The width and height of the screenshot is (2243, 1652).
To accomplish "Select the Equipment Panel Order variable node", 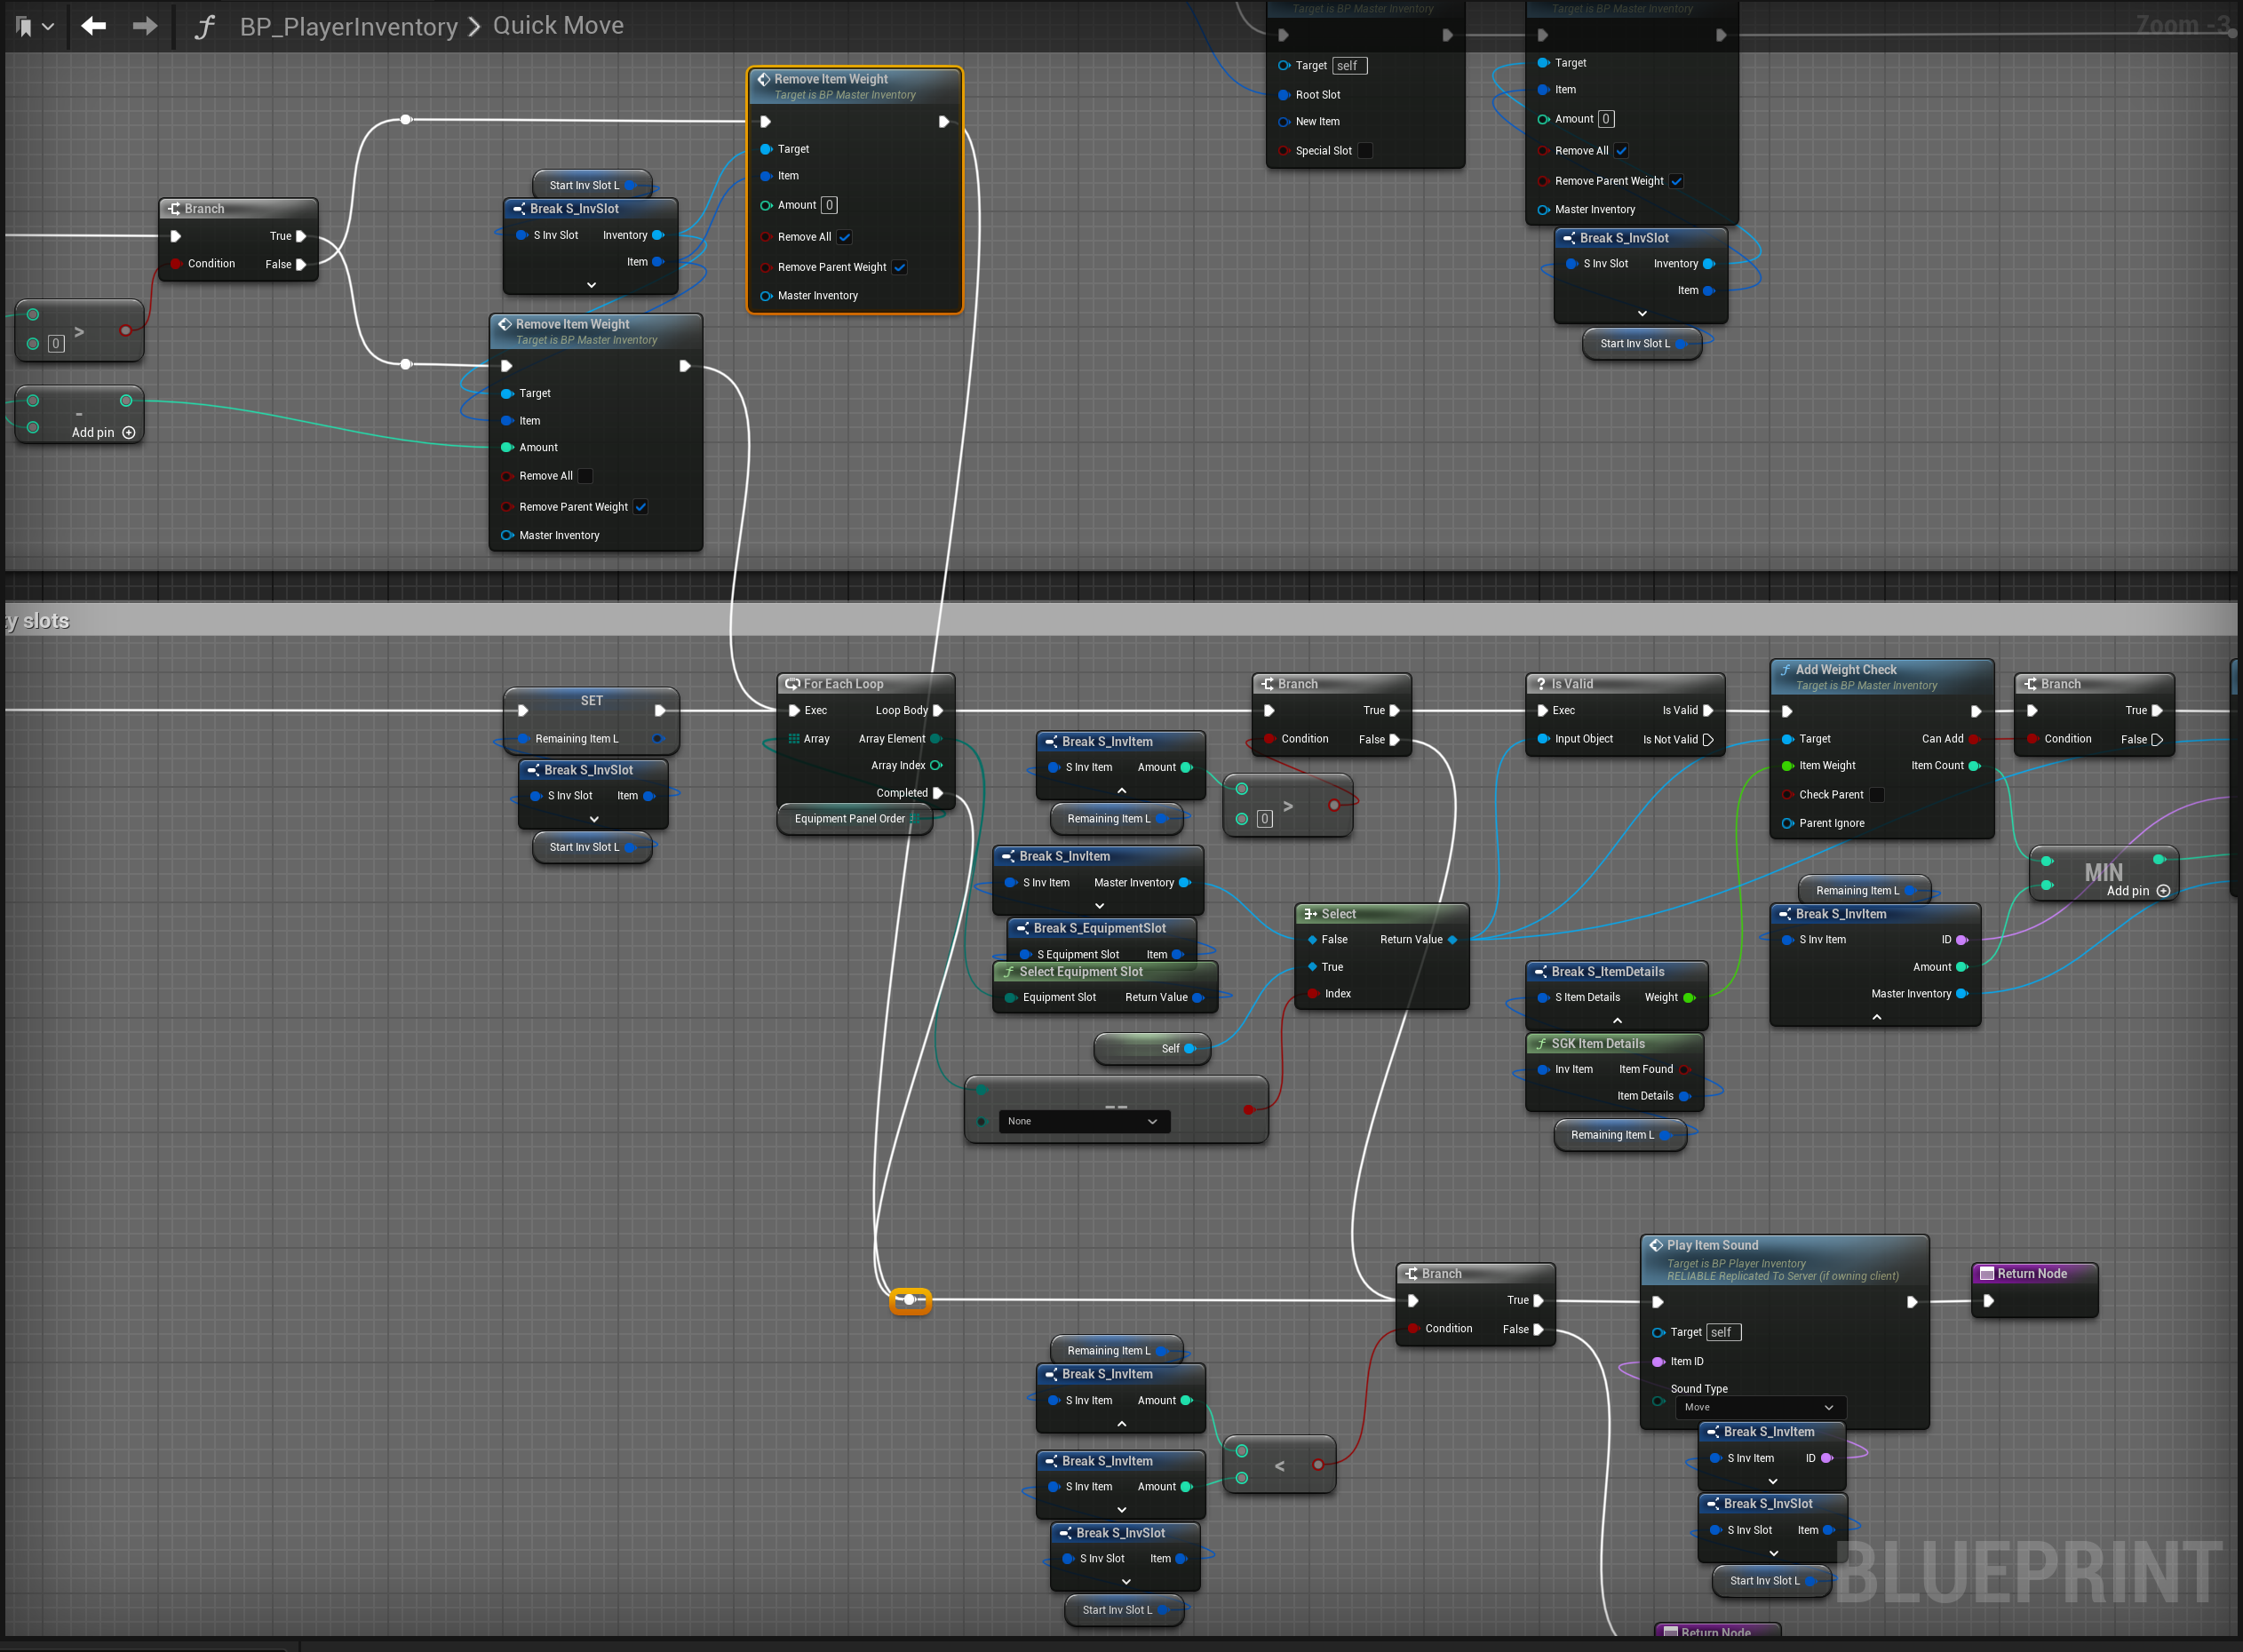I will click(x=849, y=819).
